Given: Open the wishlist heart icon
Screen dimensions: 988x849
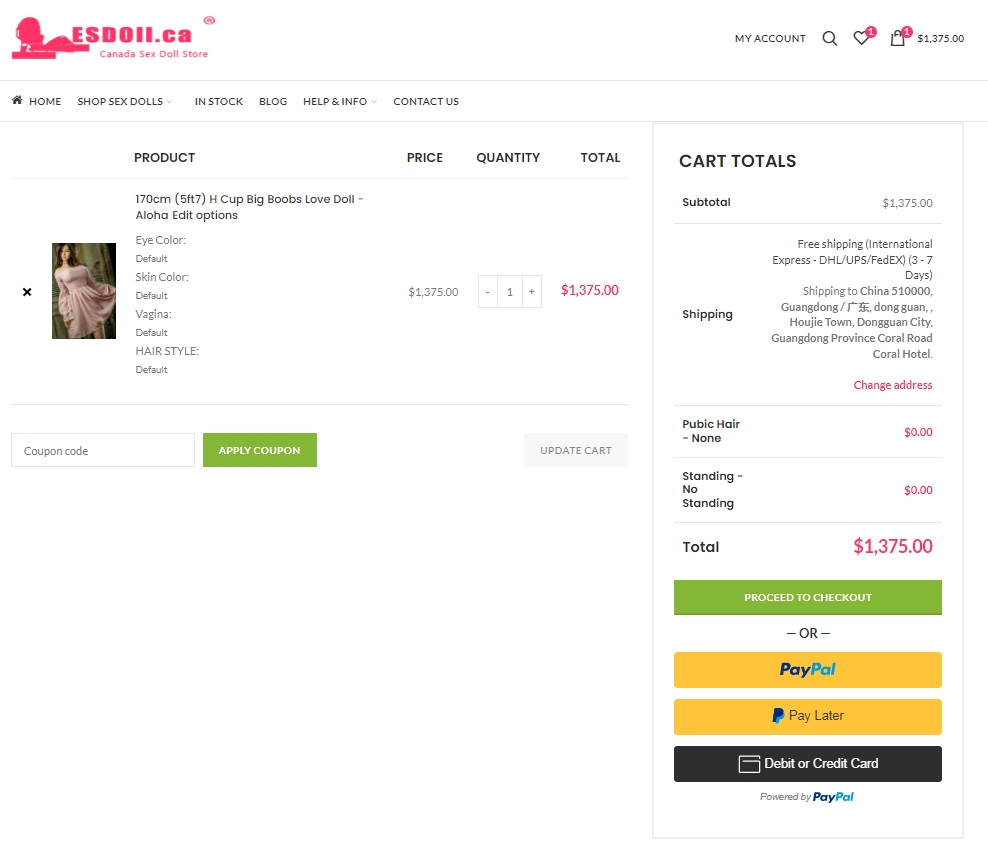Looking at the screenshot, I should 861,39.
